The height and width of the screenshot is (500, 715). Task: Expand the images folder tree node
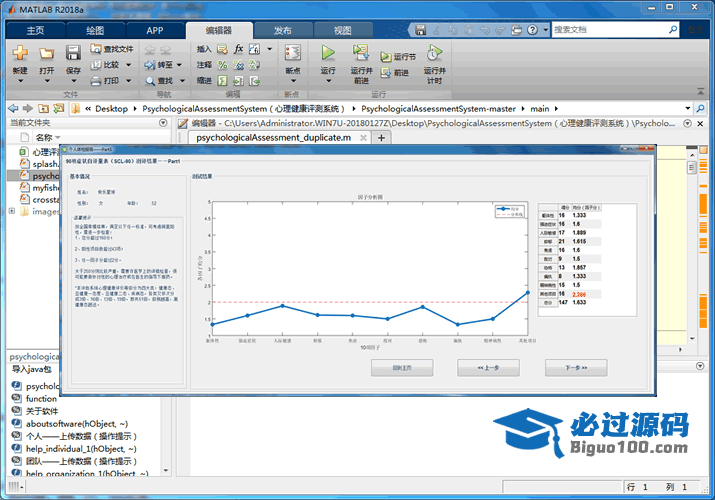(x=12, y=211)
